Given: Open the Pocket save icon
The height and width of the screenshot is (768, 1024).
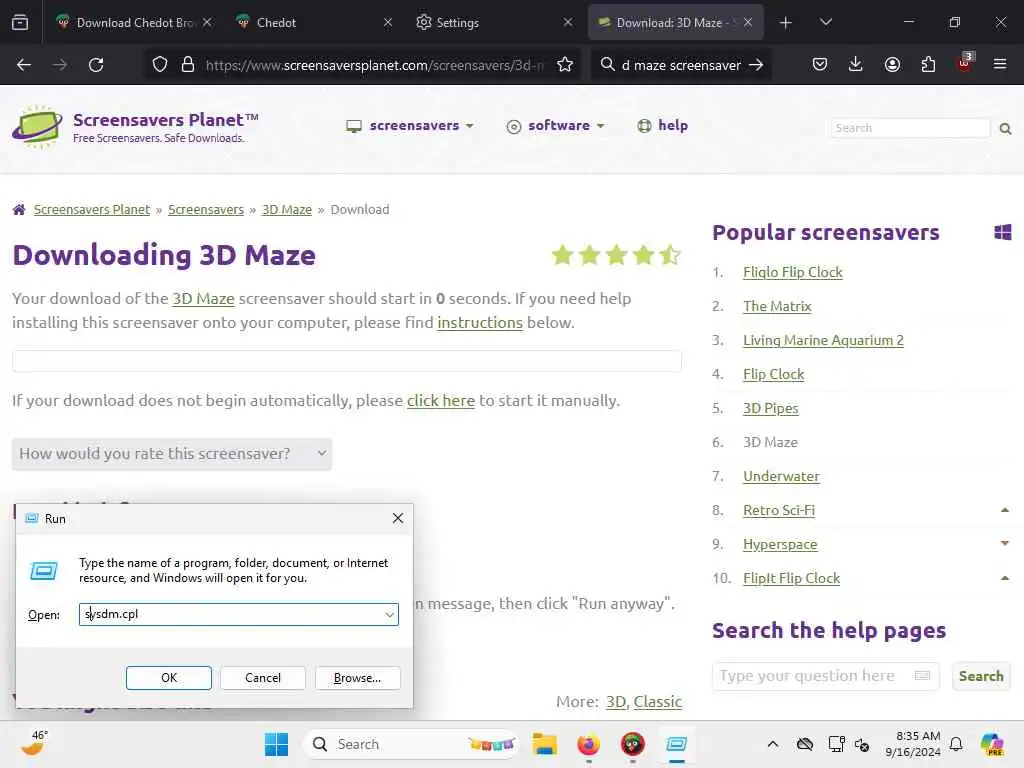Looking at the screenshot, I should [x=820, y=65].
